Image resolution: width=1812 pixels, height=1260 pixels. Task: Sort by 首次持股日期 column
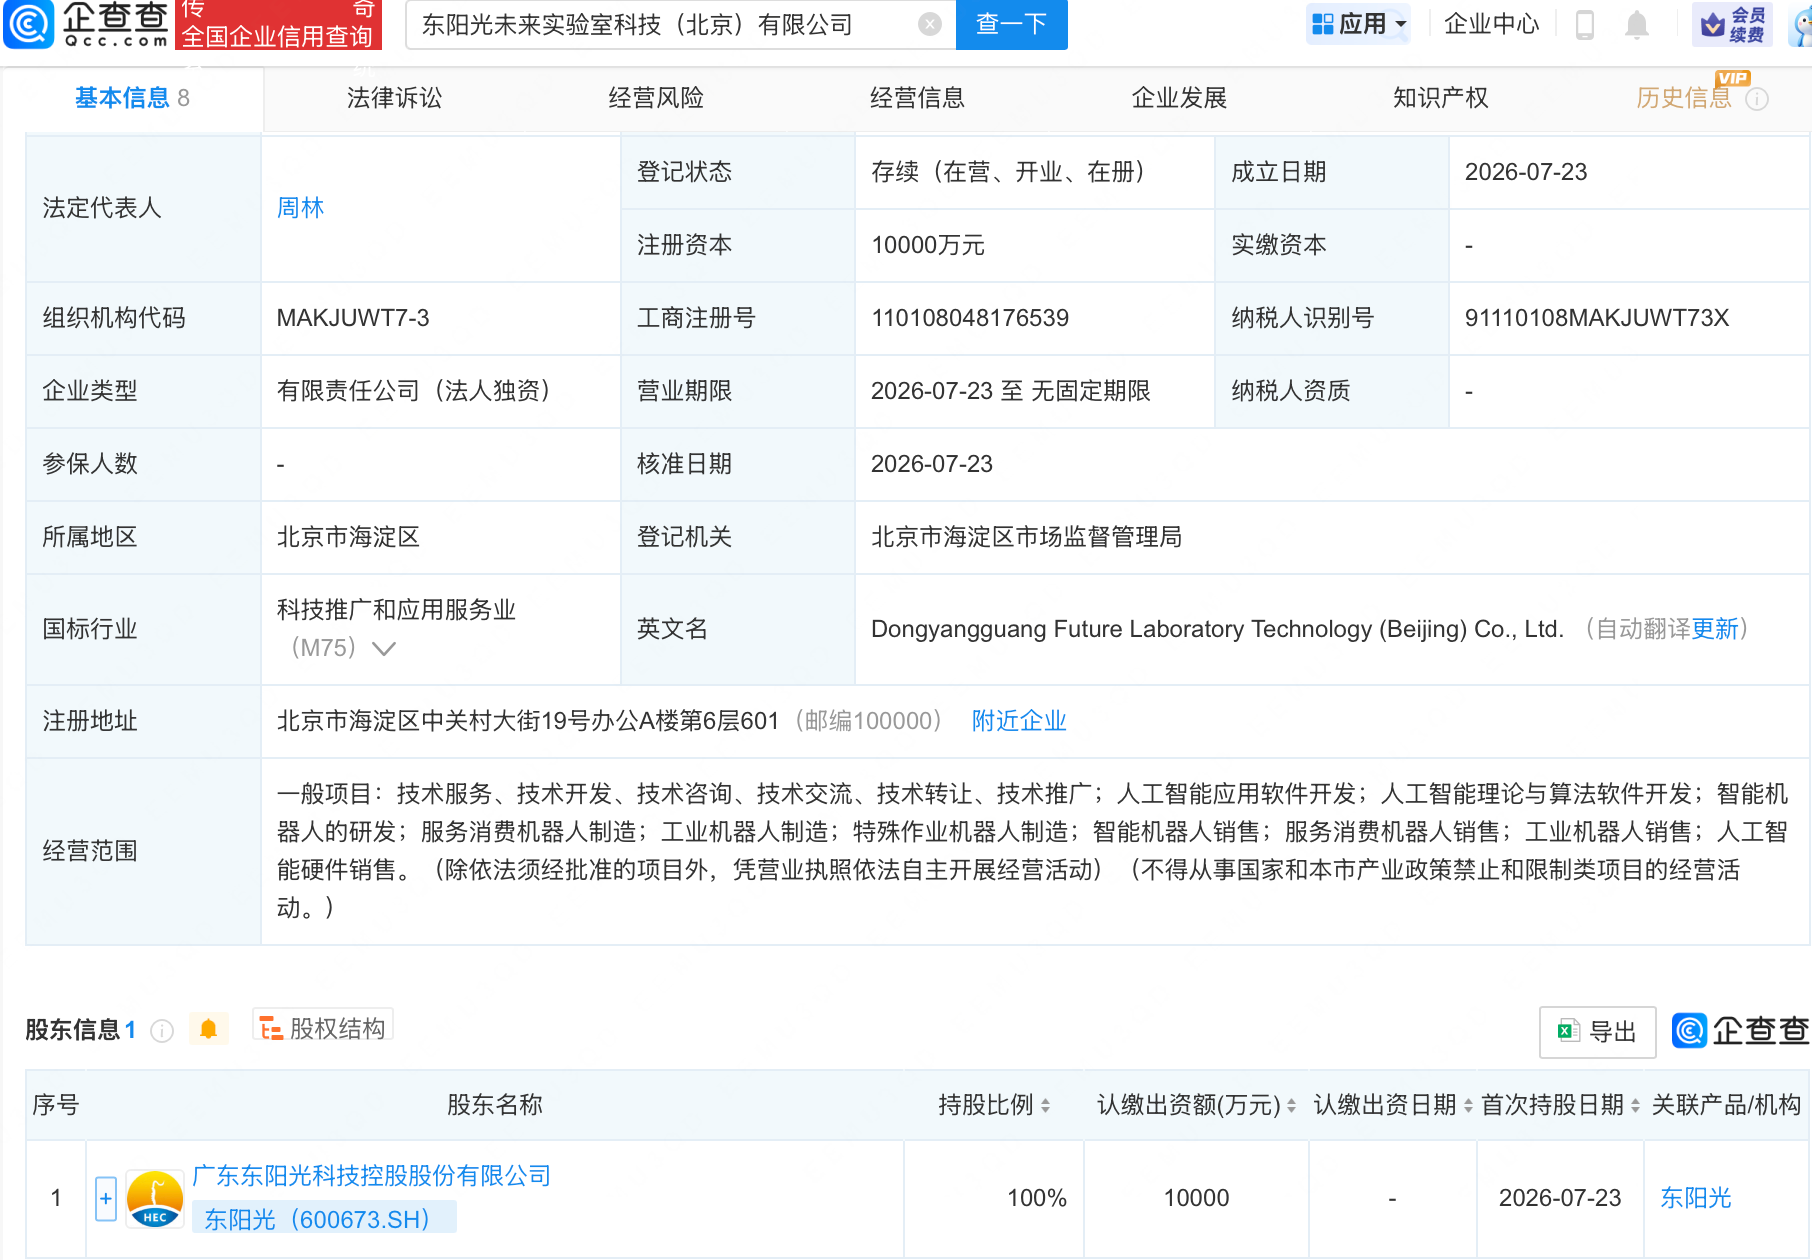pyautogui.click(x=1635, y=1105)
